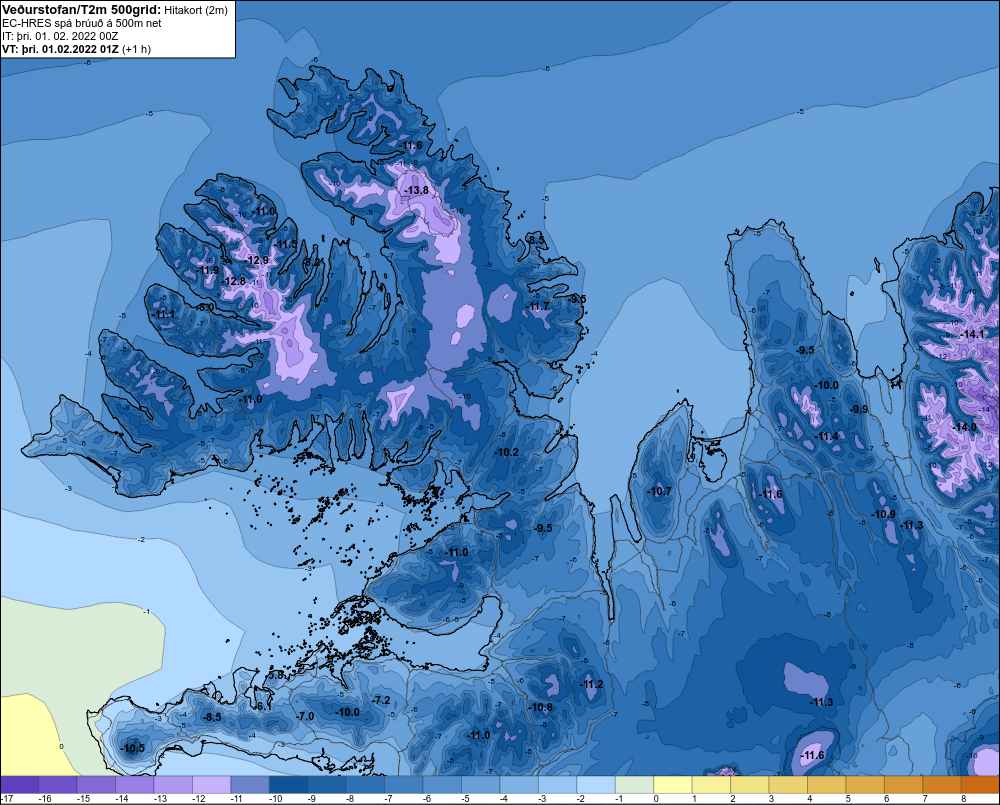This screenshot has height=805, width=1000.
Task: Select the -10.5 temperature value
Action: click(133, 749)
